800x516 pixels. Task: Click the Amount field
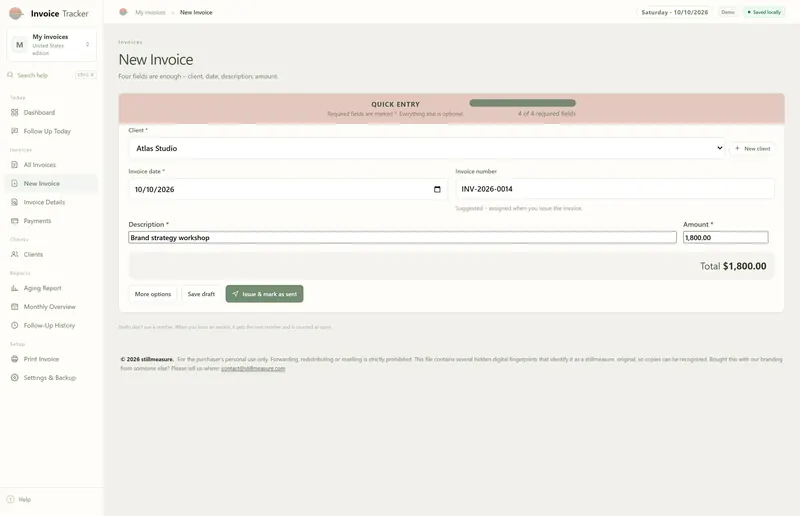[726, 237]
